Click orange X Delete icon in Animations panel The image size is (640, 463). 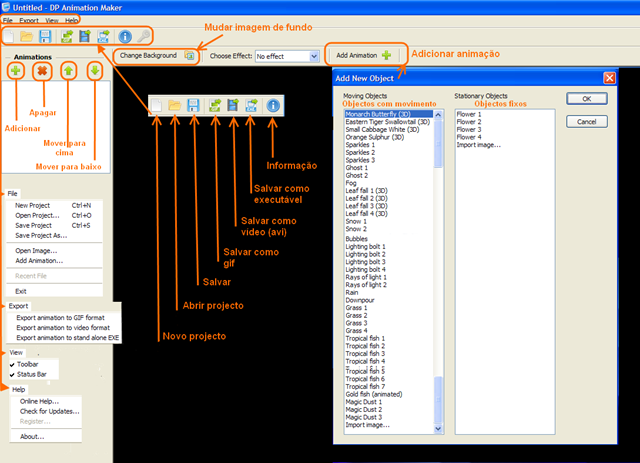click(42, 71)
